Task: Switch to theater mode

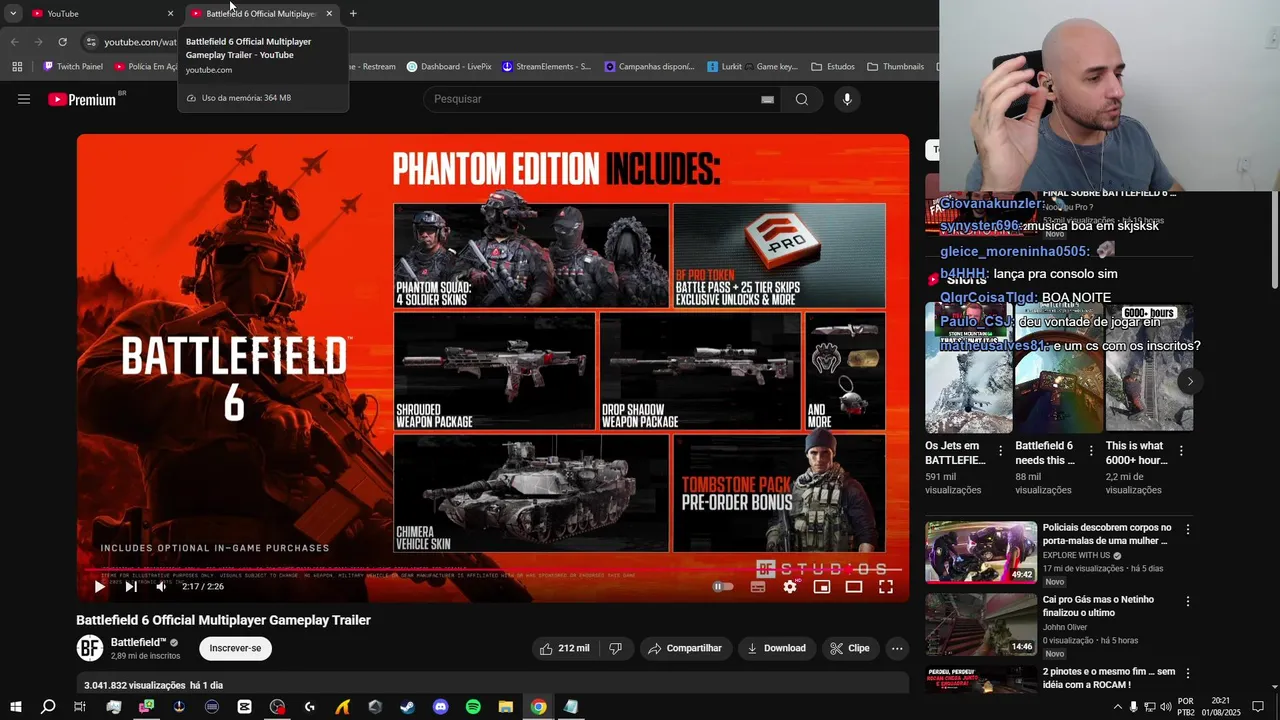Action: pyautogui.click(x=854, y=587)
